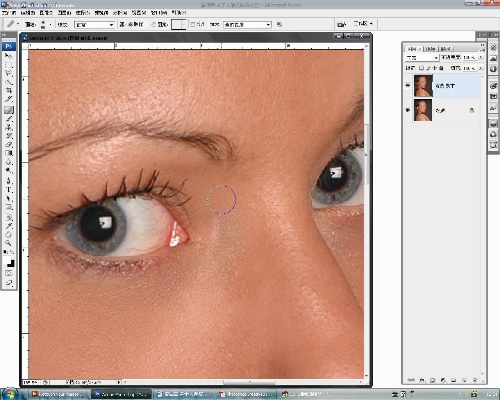
Task: Select the top layer thumbnail
Action: [423, 86]
